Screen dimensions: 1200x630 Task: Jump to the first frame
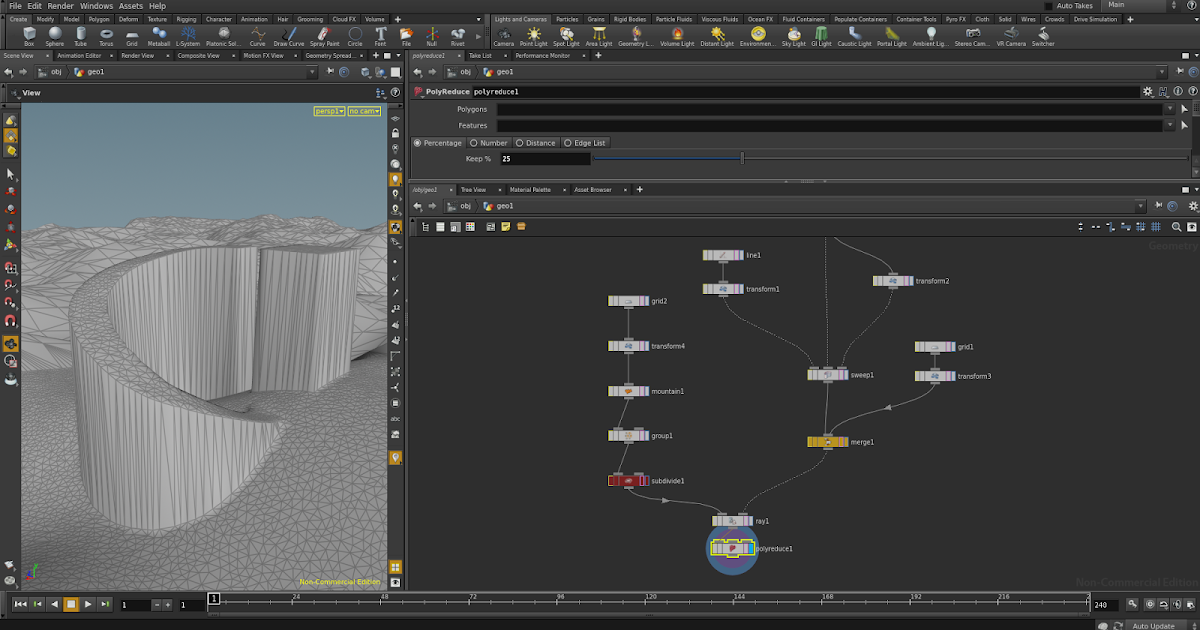pyautogui.click(x=20, y=604)
